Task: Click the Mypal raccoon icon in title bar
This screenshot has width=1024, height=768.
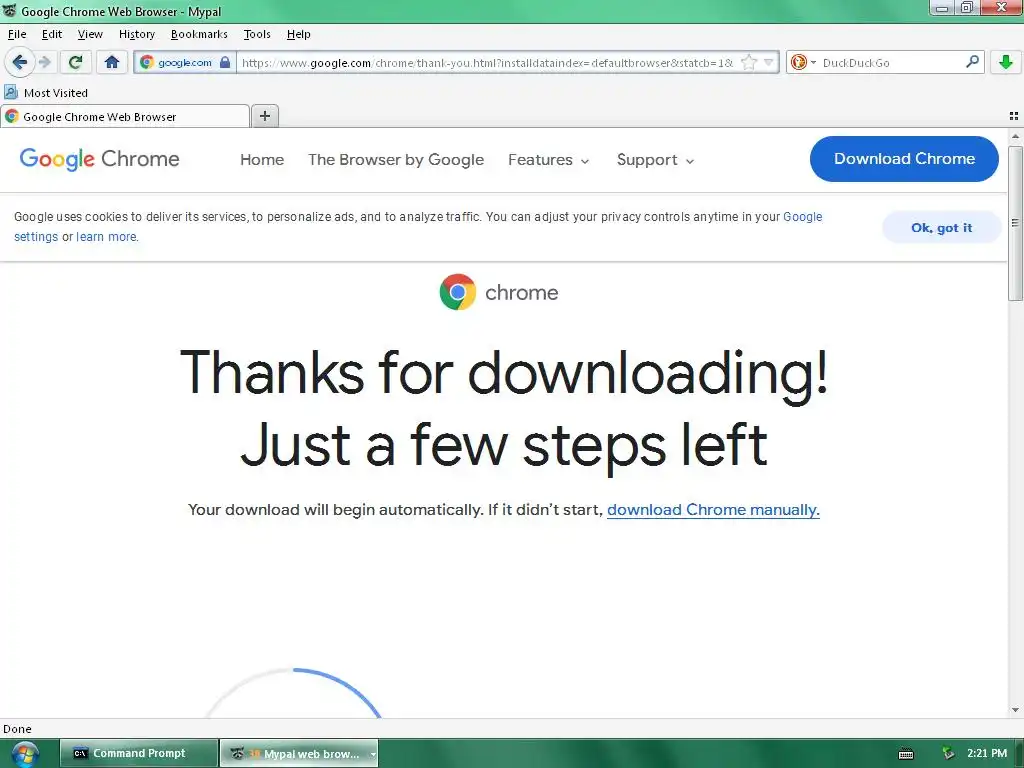Action: 9,10
